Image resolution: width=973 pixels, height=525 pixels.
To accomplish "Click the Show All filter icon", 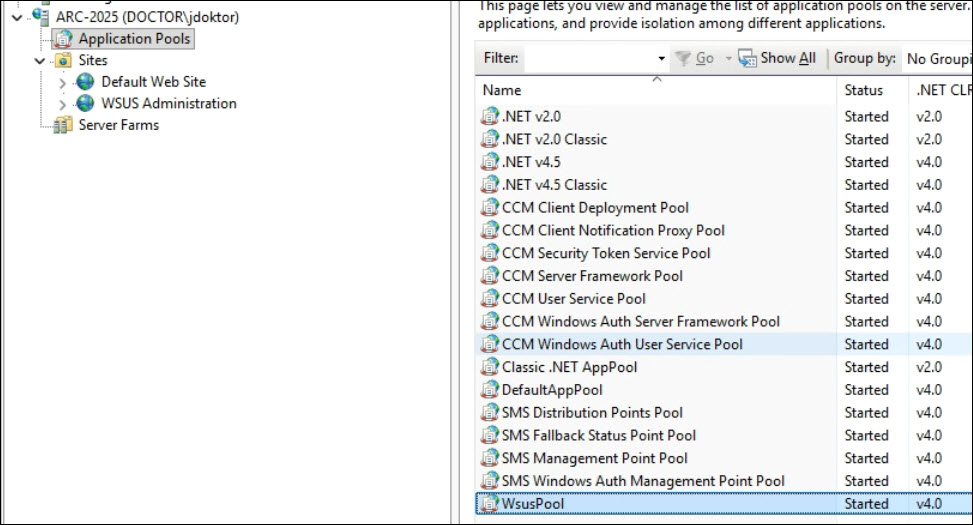I will [x=747, y=58].
